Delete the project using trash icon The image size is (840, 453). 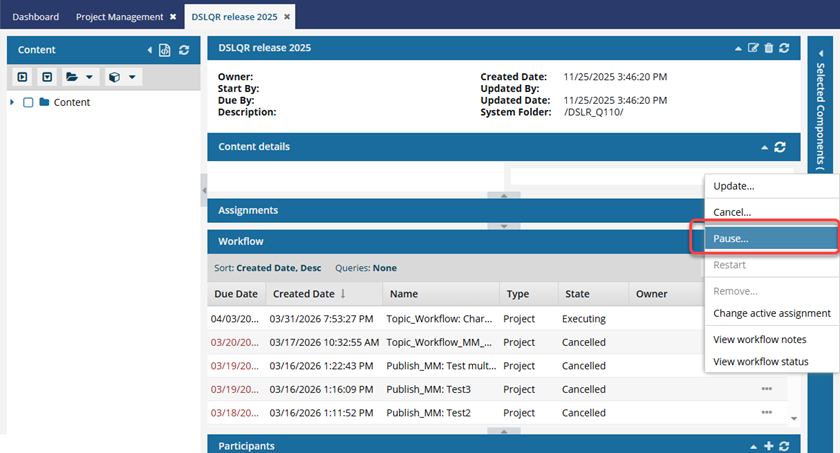[x=768, y=48]
